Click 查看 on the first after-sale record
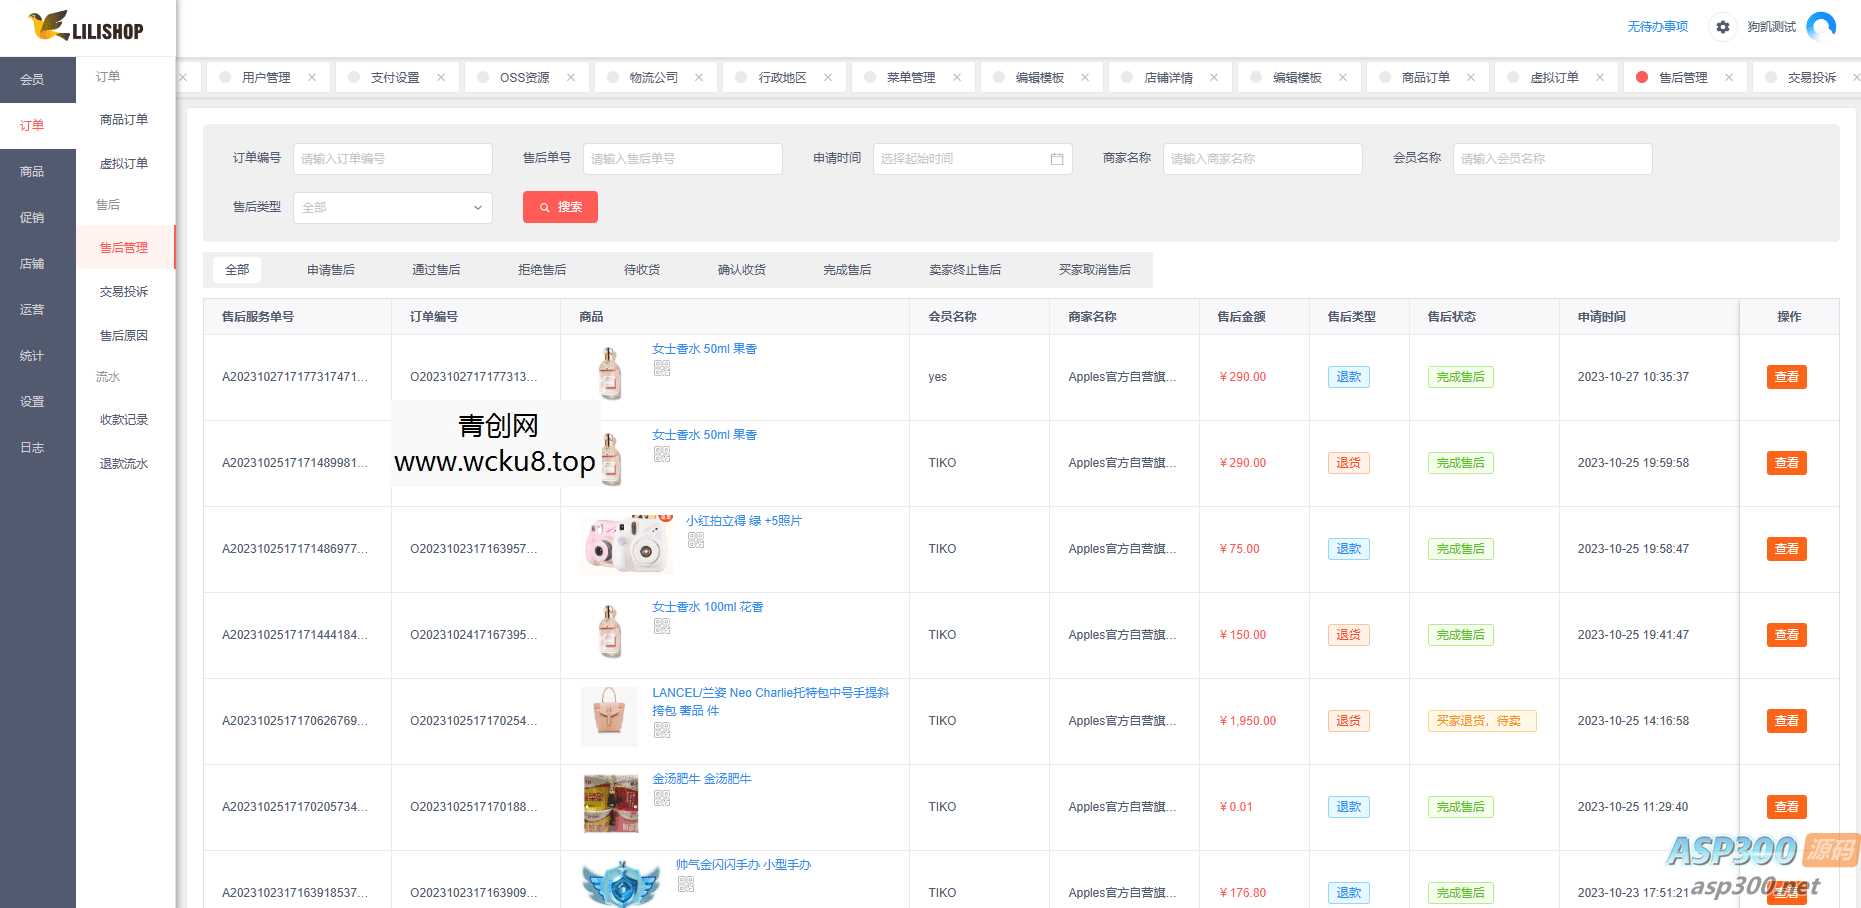 [x=1786, y=377]
